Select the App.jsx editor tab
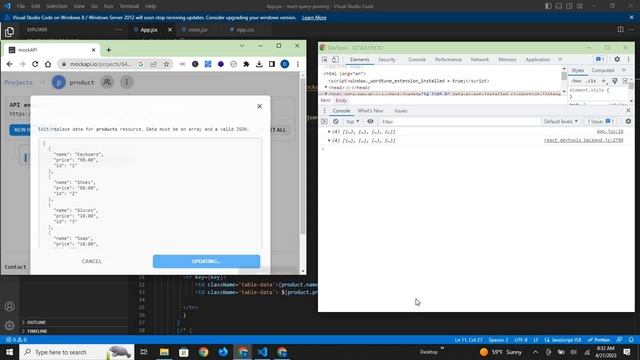Image resolution: width=640 pixels, height=360 pixels. pyautogui.click(x=149, y=30)
